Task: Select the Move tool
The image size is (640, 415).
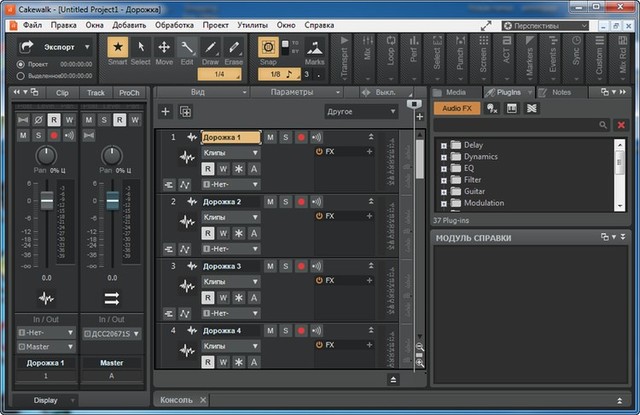Action: (x=164, y=48)
